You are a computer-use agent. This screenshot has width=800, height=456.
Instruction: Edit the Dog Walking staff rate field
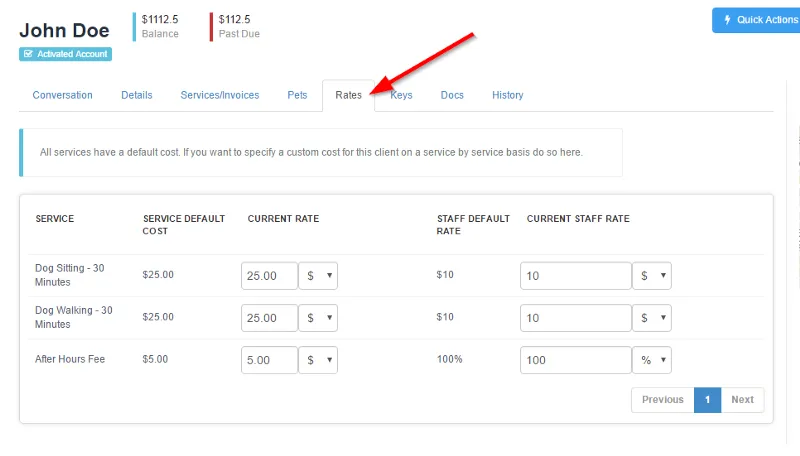576,318
